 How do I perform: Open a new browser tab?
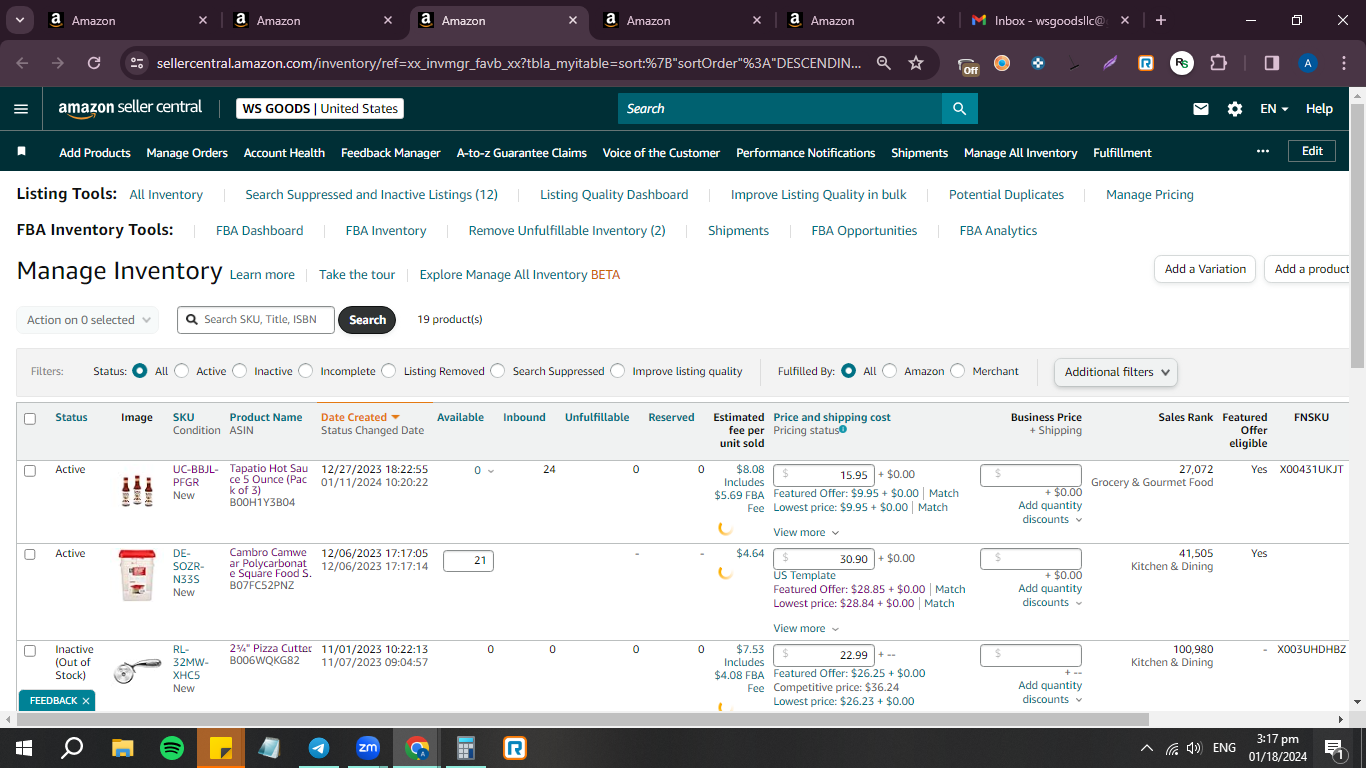click(x=1160, y=20)
